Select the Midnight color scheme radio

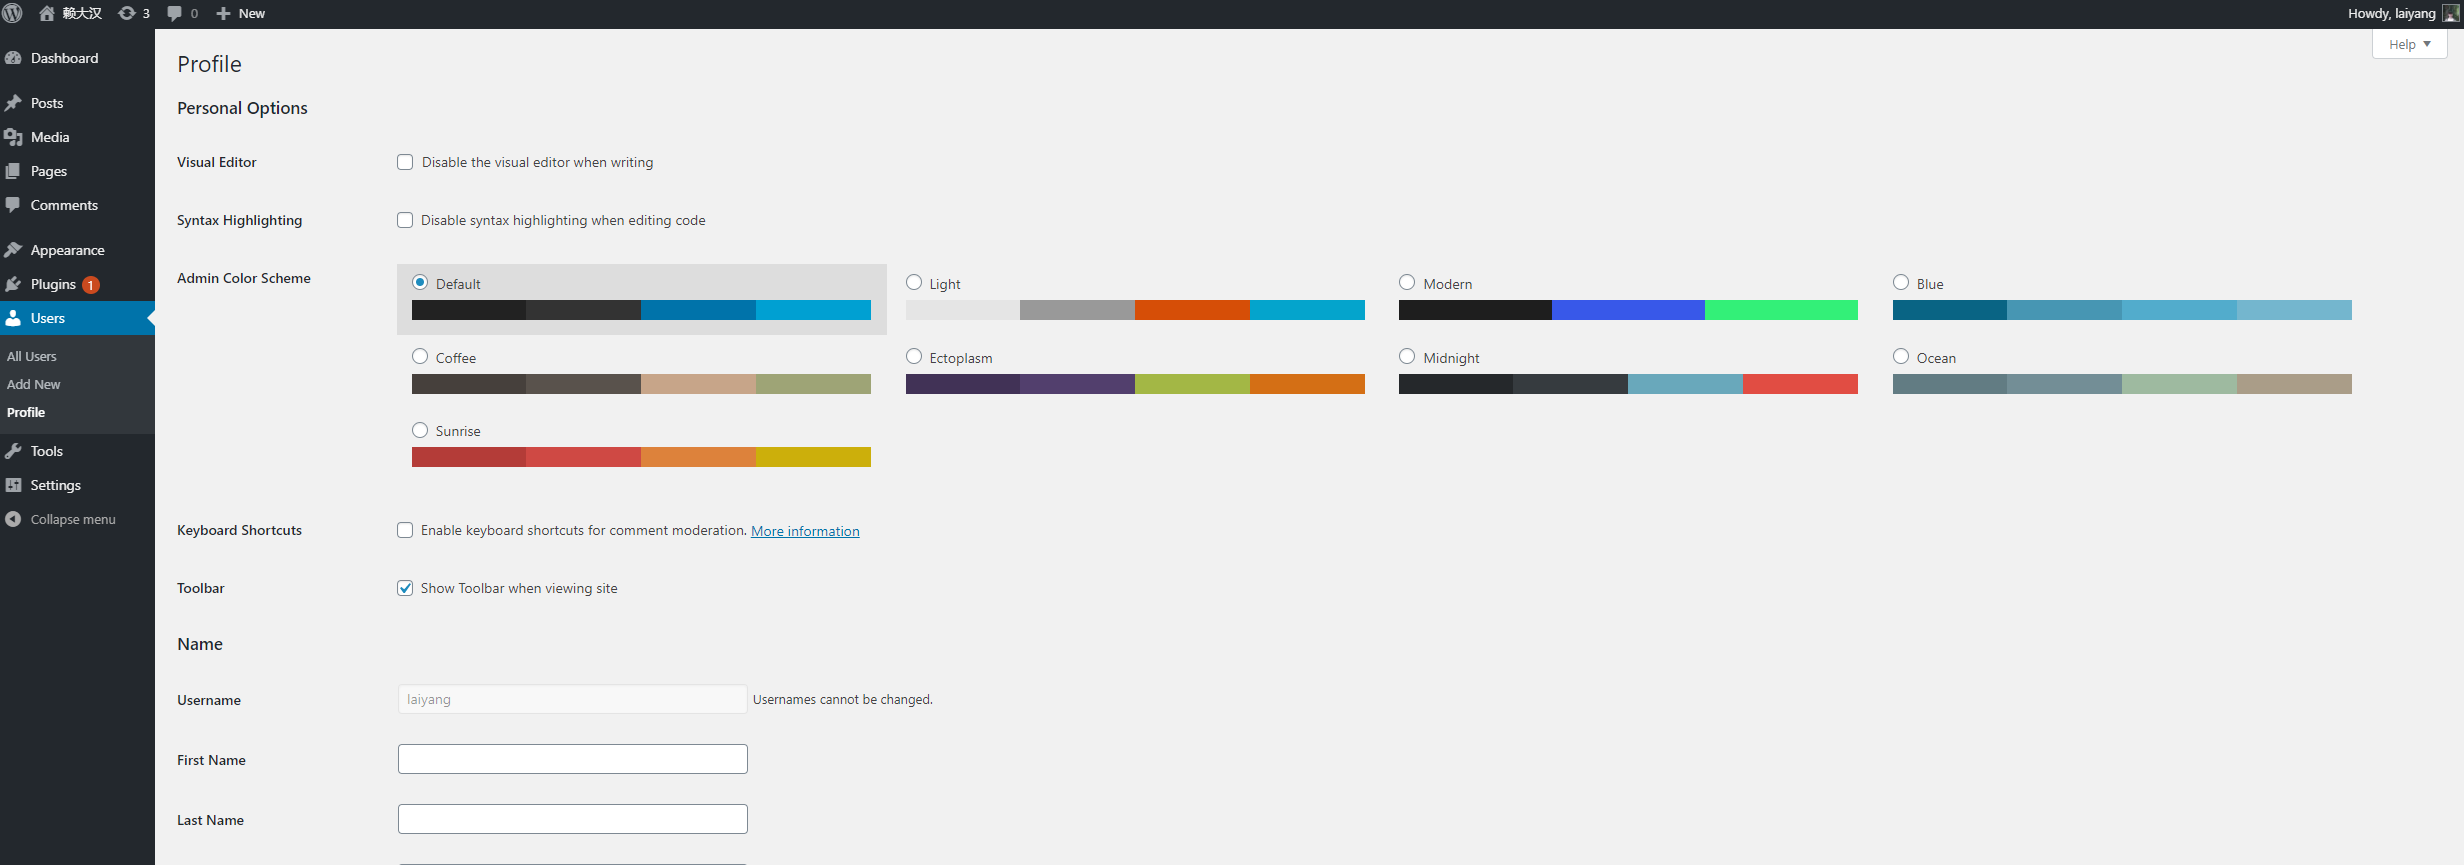point(1407,356)
